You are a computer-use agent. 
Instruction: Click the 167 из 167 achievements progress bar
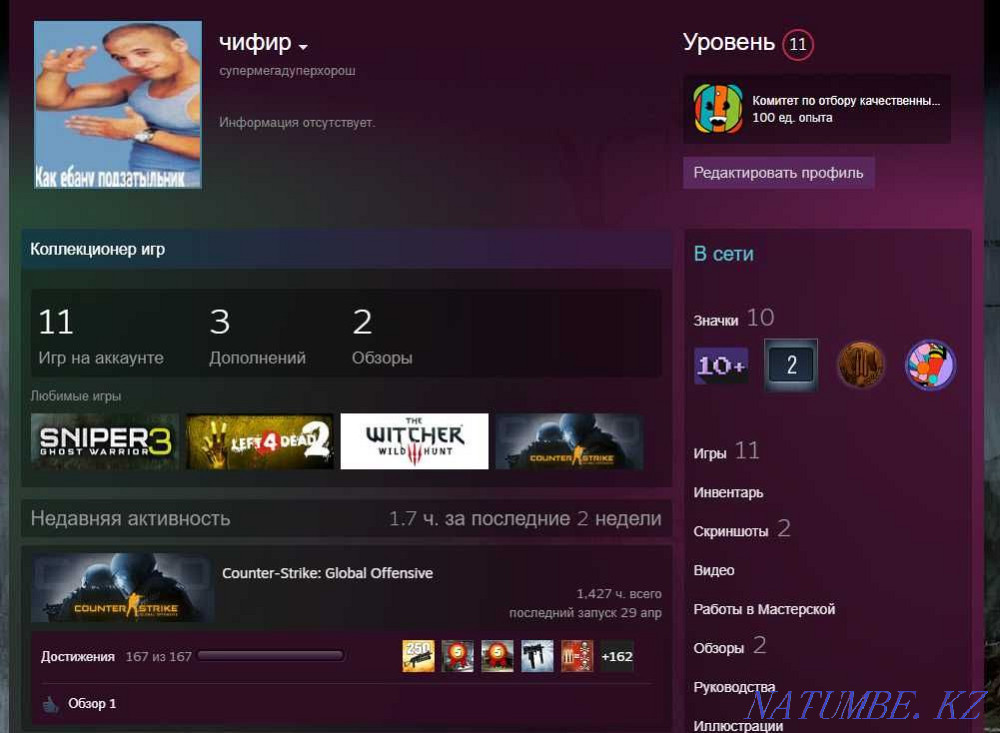pyautogui.click(x=270, y=656)
